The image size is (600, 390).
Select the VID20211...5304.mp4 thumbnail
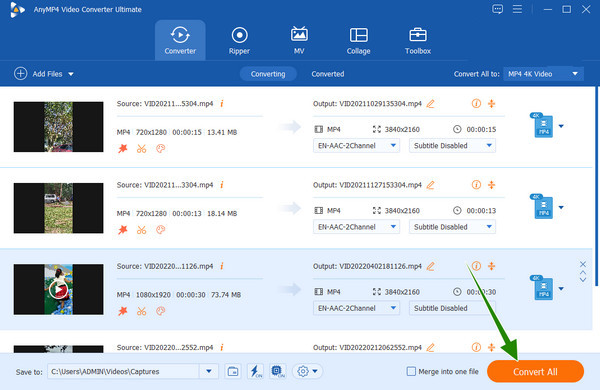[x=58, y=127]
